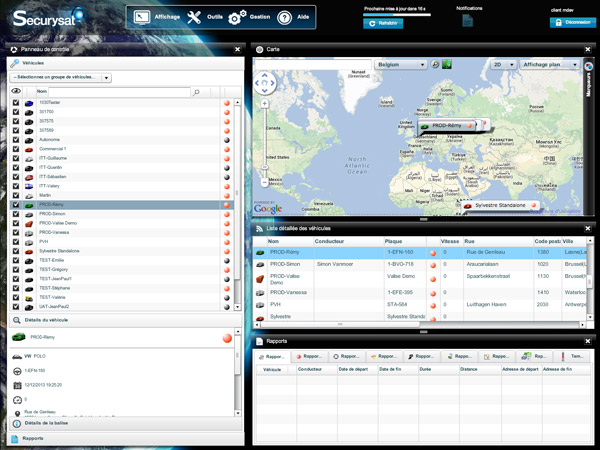The height and width of the screenshot is (450, 600).
Task: Open the Notifications document icon
Action: point(470,21)
